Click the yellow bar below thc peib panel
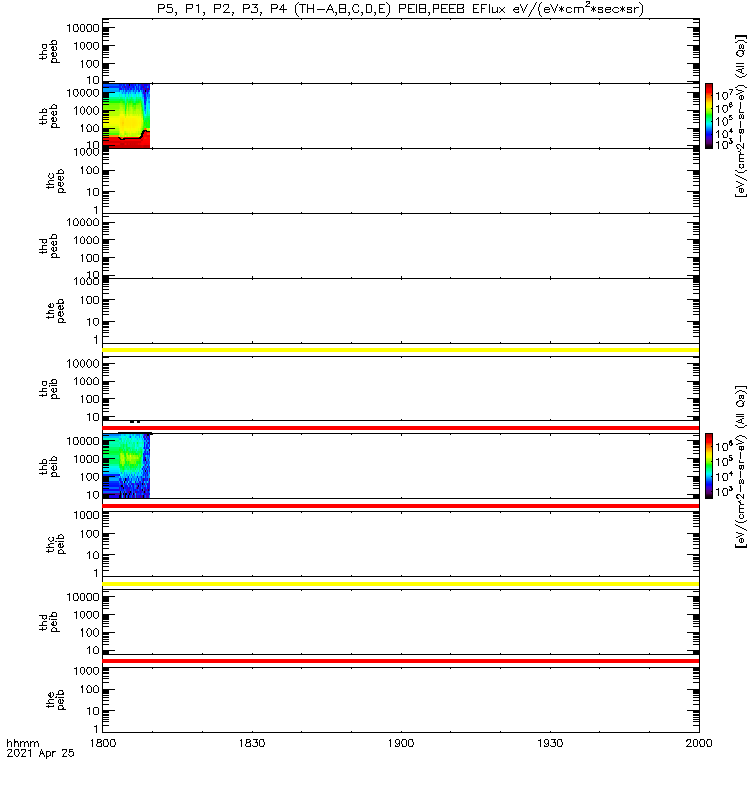 [401, 584]
